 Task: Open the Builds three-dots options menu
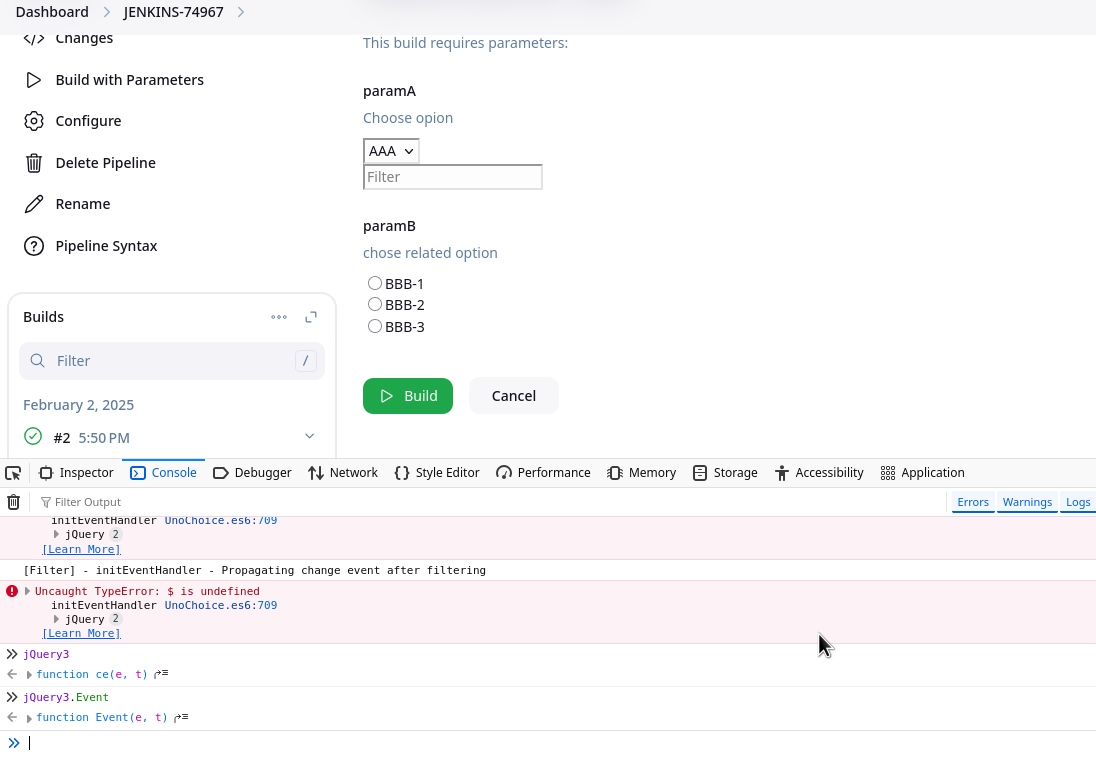click(279, 317)
